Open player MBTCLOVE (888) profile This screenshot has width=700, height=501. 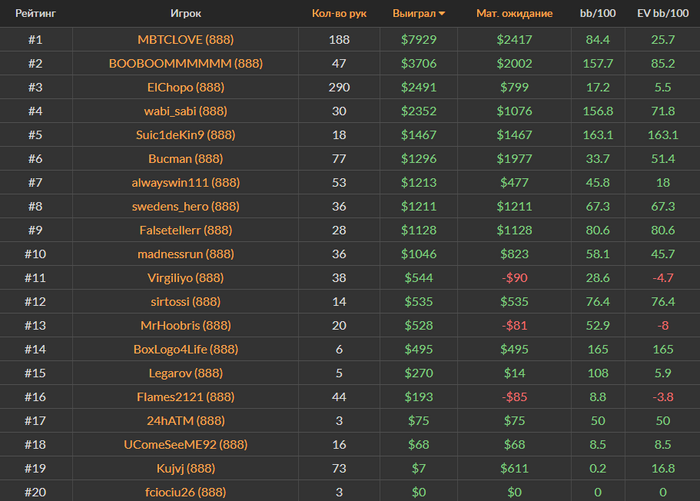tap(185, 40)
